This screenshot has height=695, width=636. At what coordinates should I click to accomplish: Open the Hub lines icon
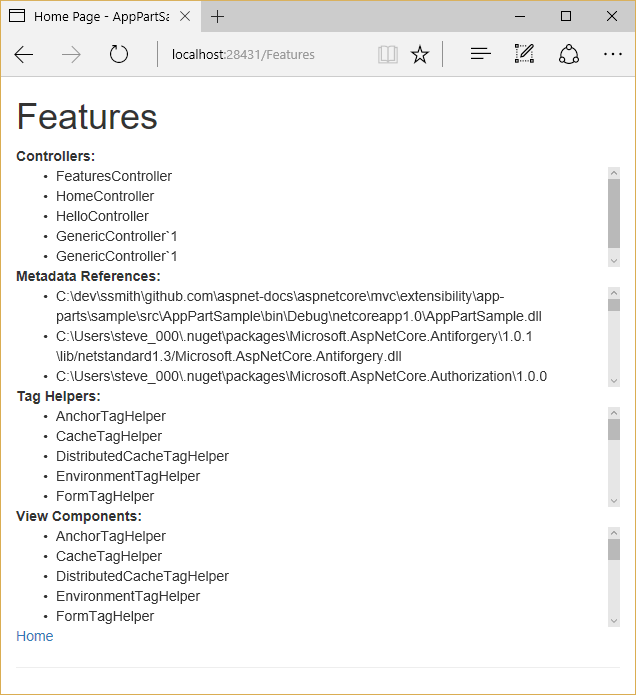point(481,55)
